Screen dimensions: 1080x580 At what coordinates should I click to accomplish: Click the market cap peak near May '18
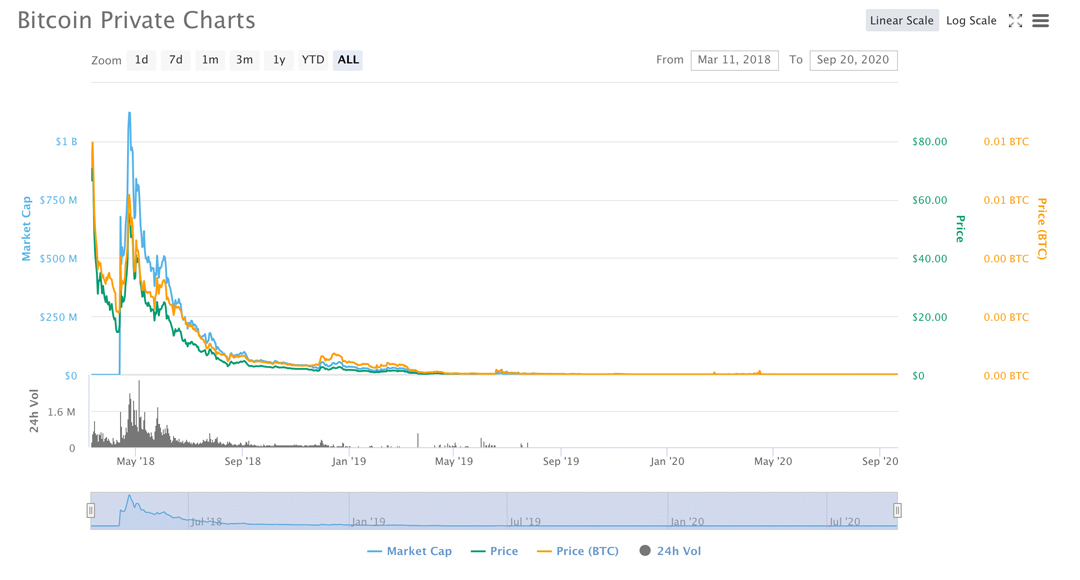coord(129,113)
